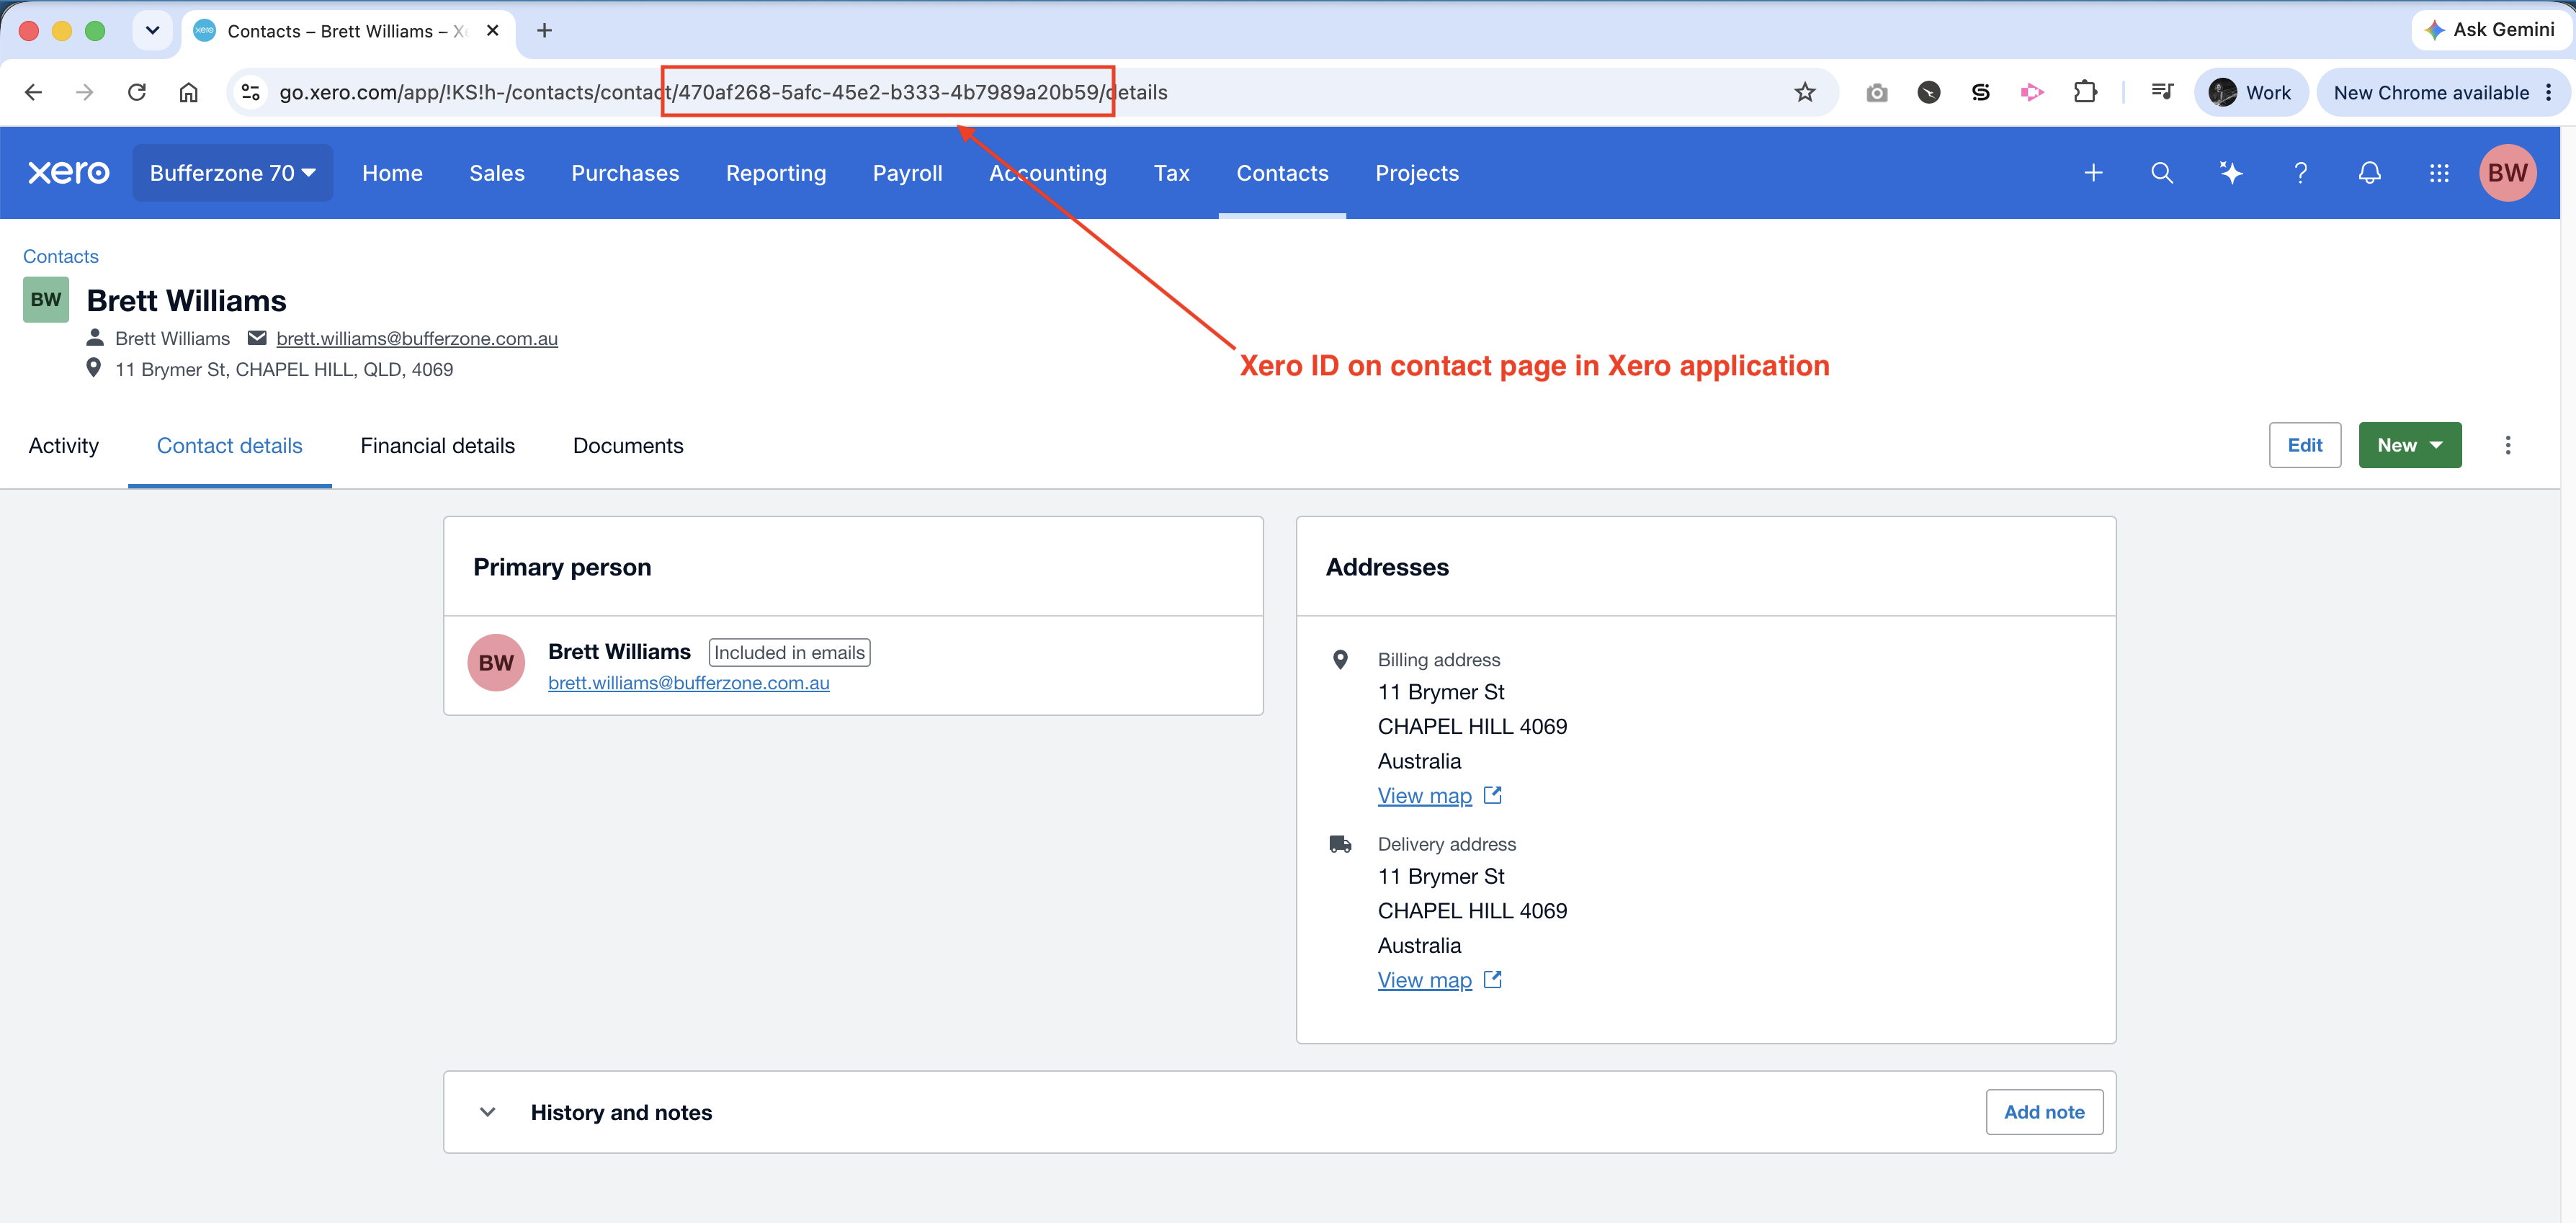Open Xero search magnifier icon
2576x1223 pixels.
click(x=2162, y=173)
